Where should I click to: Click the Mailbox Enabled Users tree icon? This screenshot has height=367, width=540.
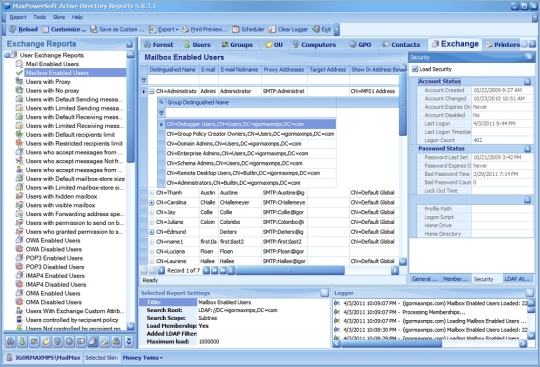19,73
